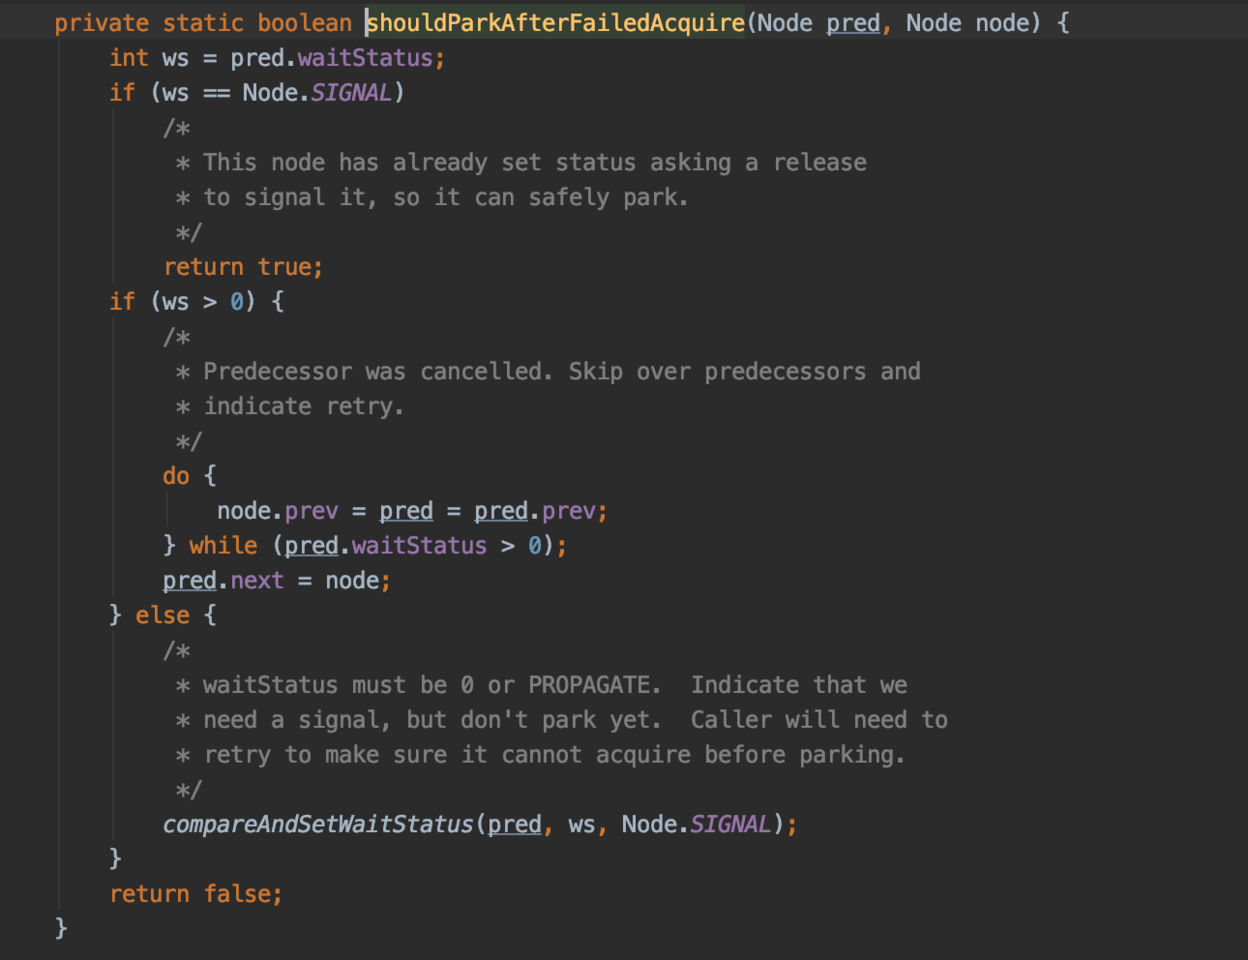Click the word "Predecessor" in the comment
The image size is (1248, 960).
point(277,372)
